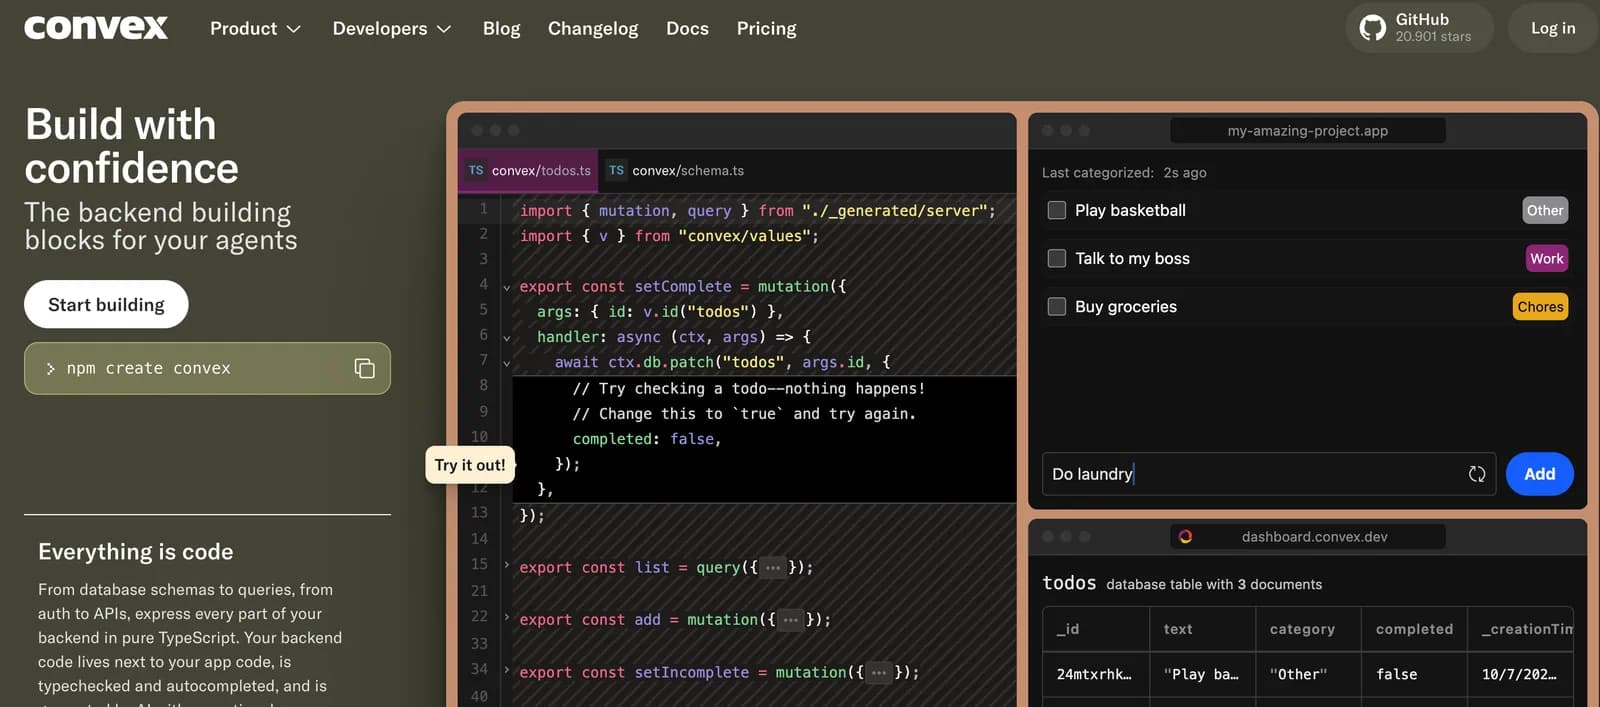Image resolution: width=1600 pixels, height=707 pixels.
Task: Click the completed column header
Action: [1414, 629]
